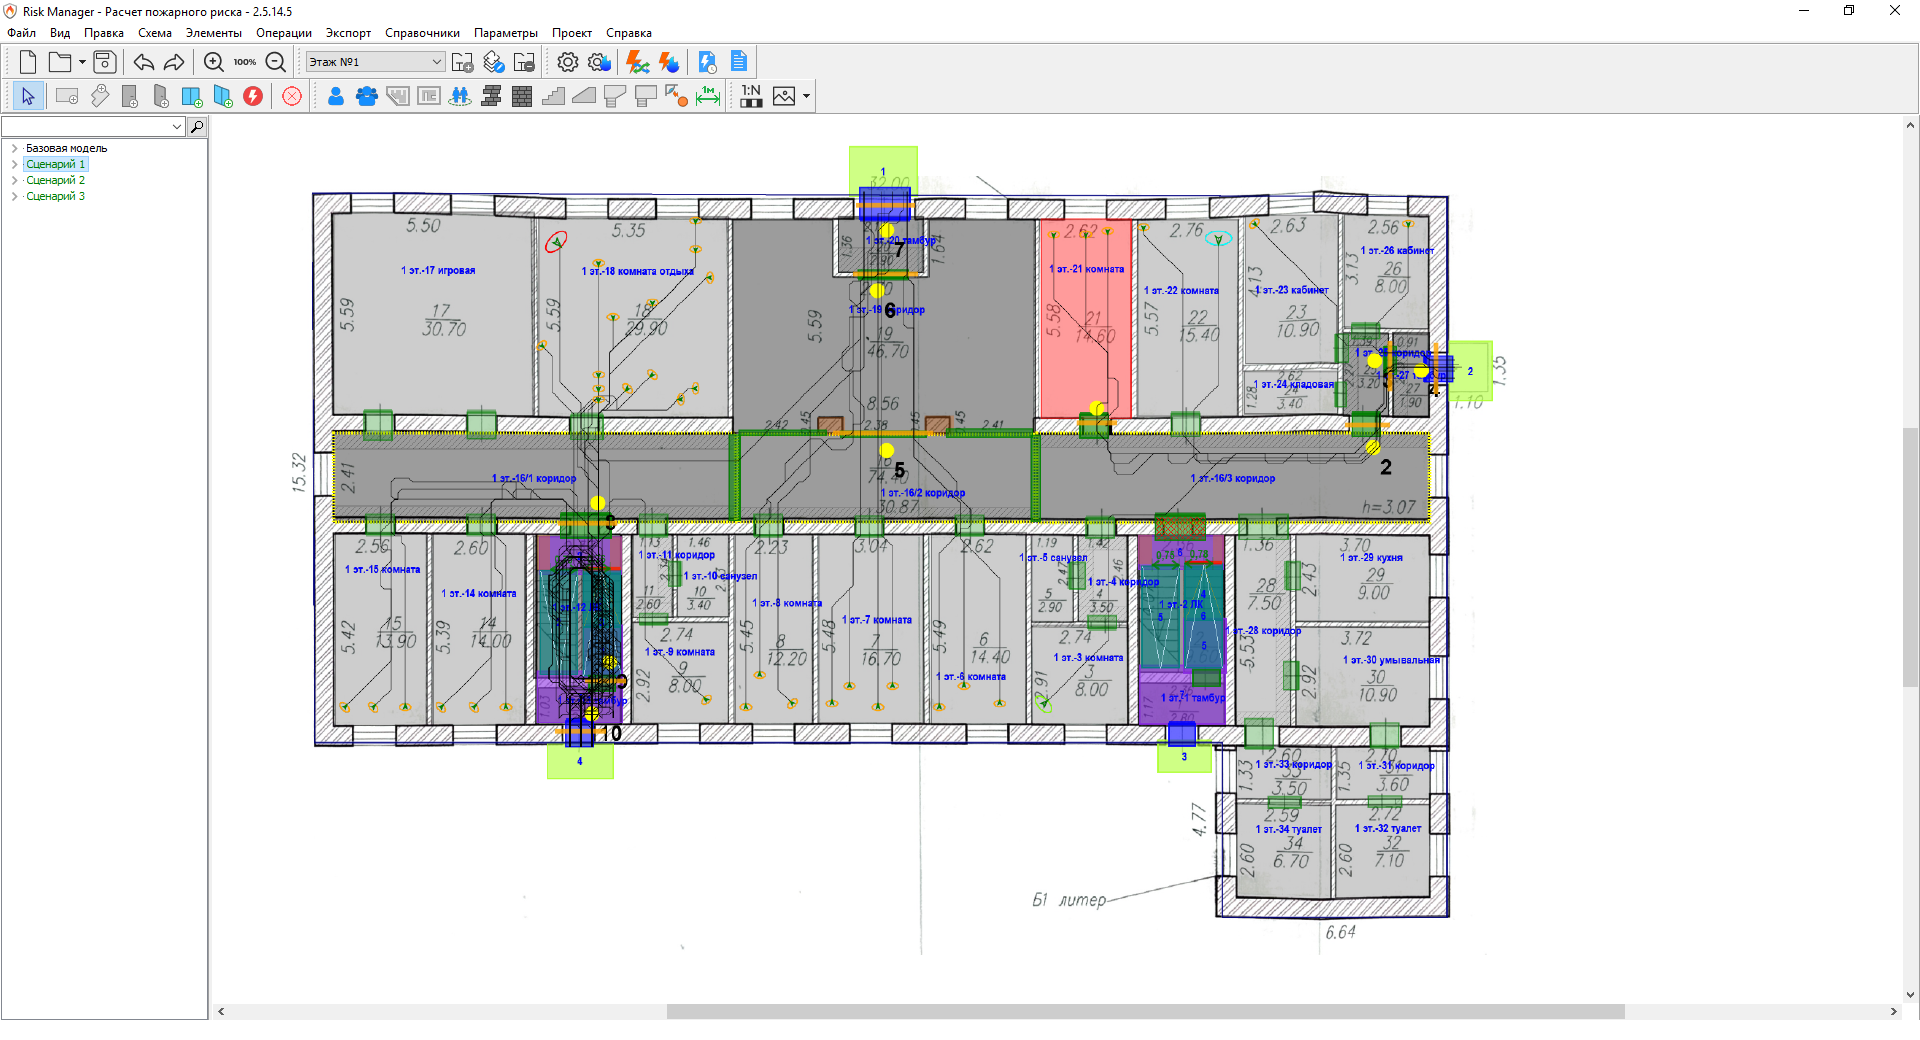This screenshot has height=1040, width=1920.
Task: Click the red cancel circle icon
Action: [x=292, y=96]
